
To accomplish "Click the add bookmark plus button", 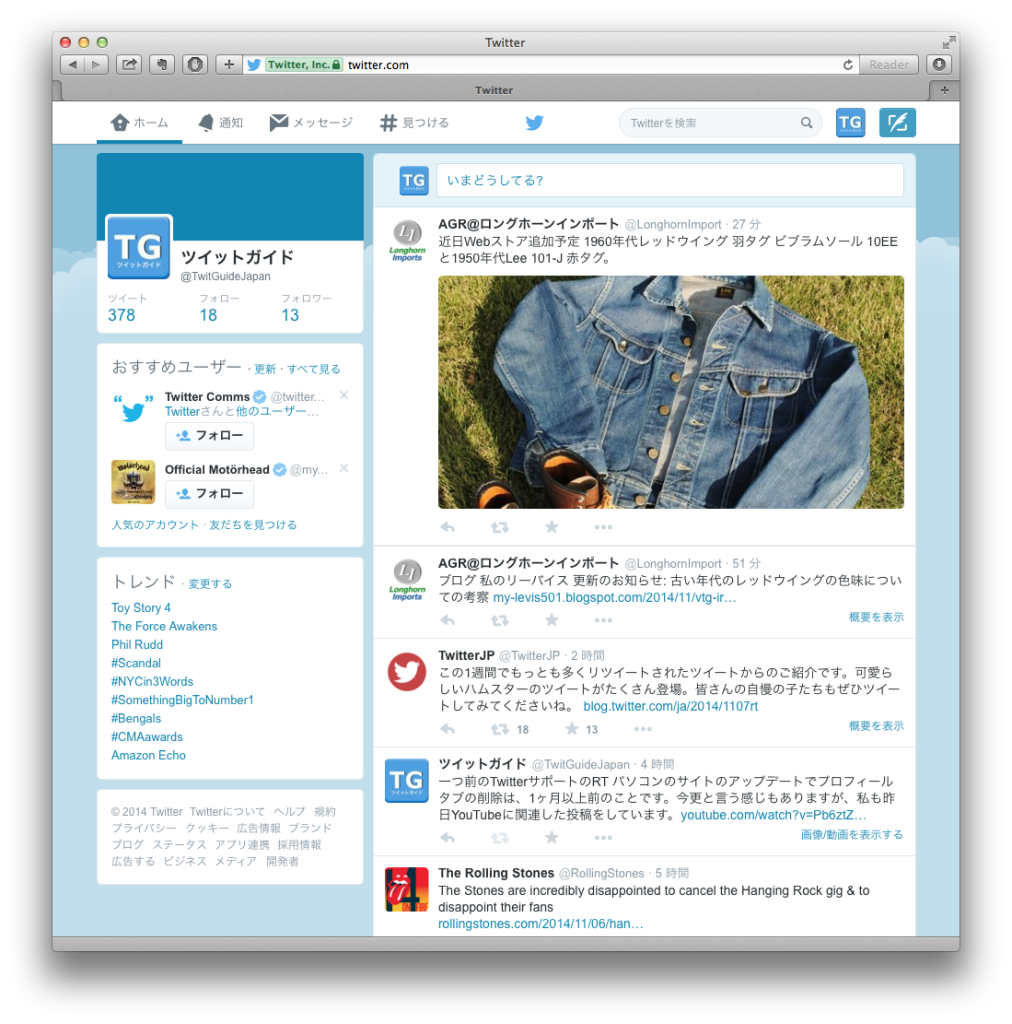I will click(229, 65).
